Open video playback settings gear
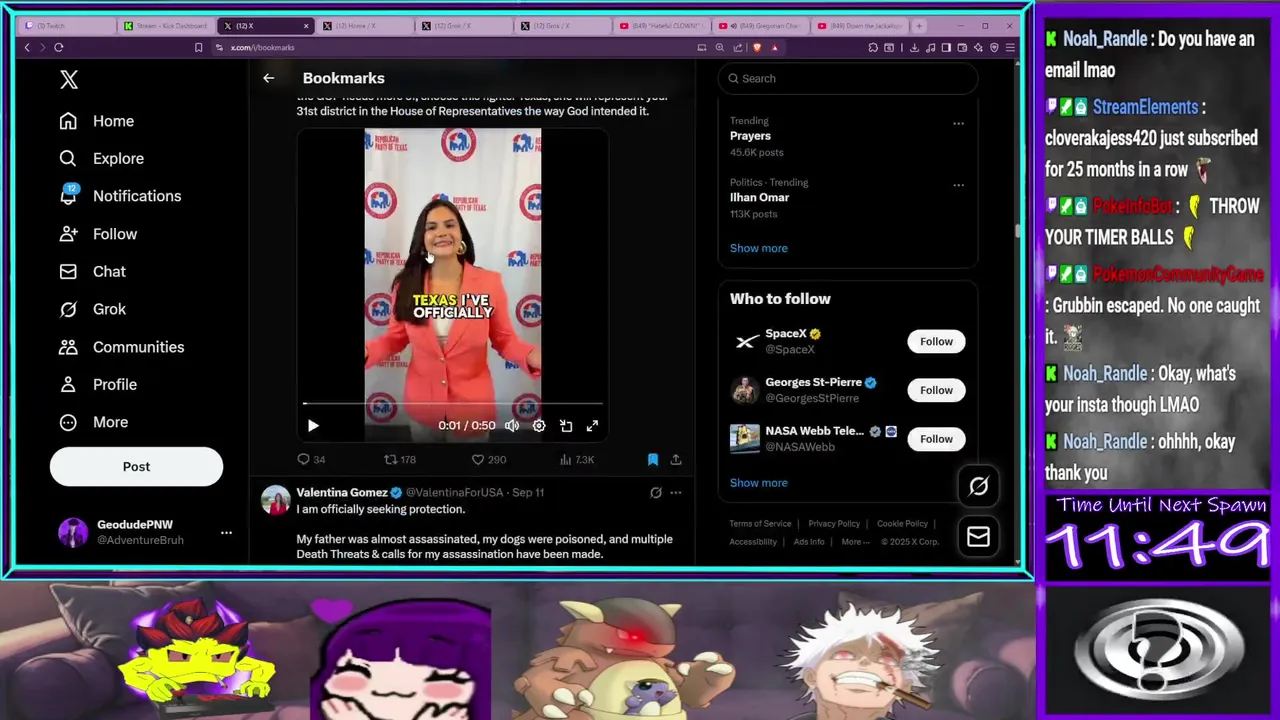Screen dimensions: 1280x720 (539, 426)
